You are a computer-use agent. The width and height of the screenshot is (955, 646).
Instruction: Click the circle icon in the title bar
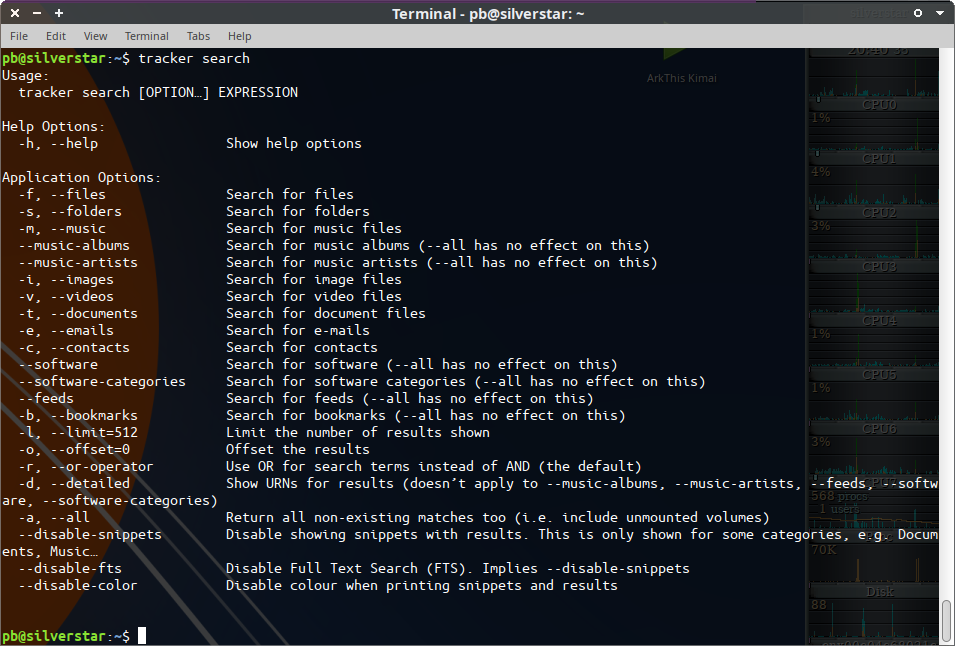[918, 13]
